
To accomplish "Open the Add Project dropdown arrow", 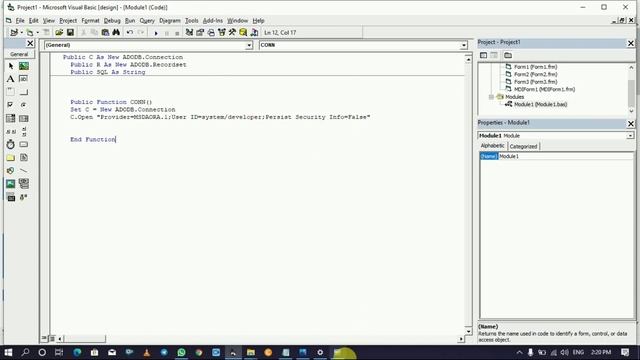I will click(x=21, y=33).
